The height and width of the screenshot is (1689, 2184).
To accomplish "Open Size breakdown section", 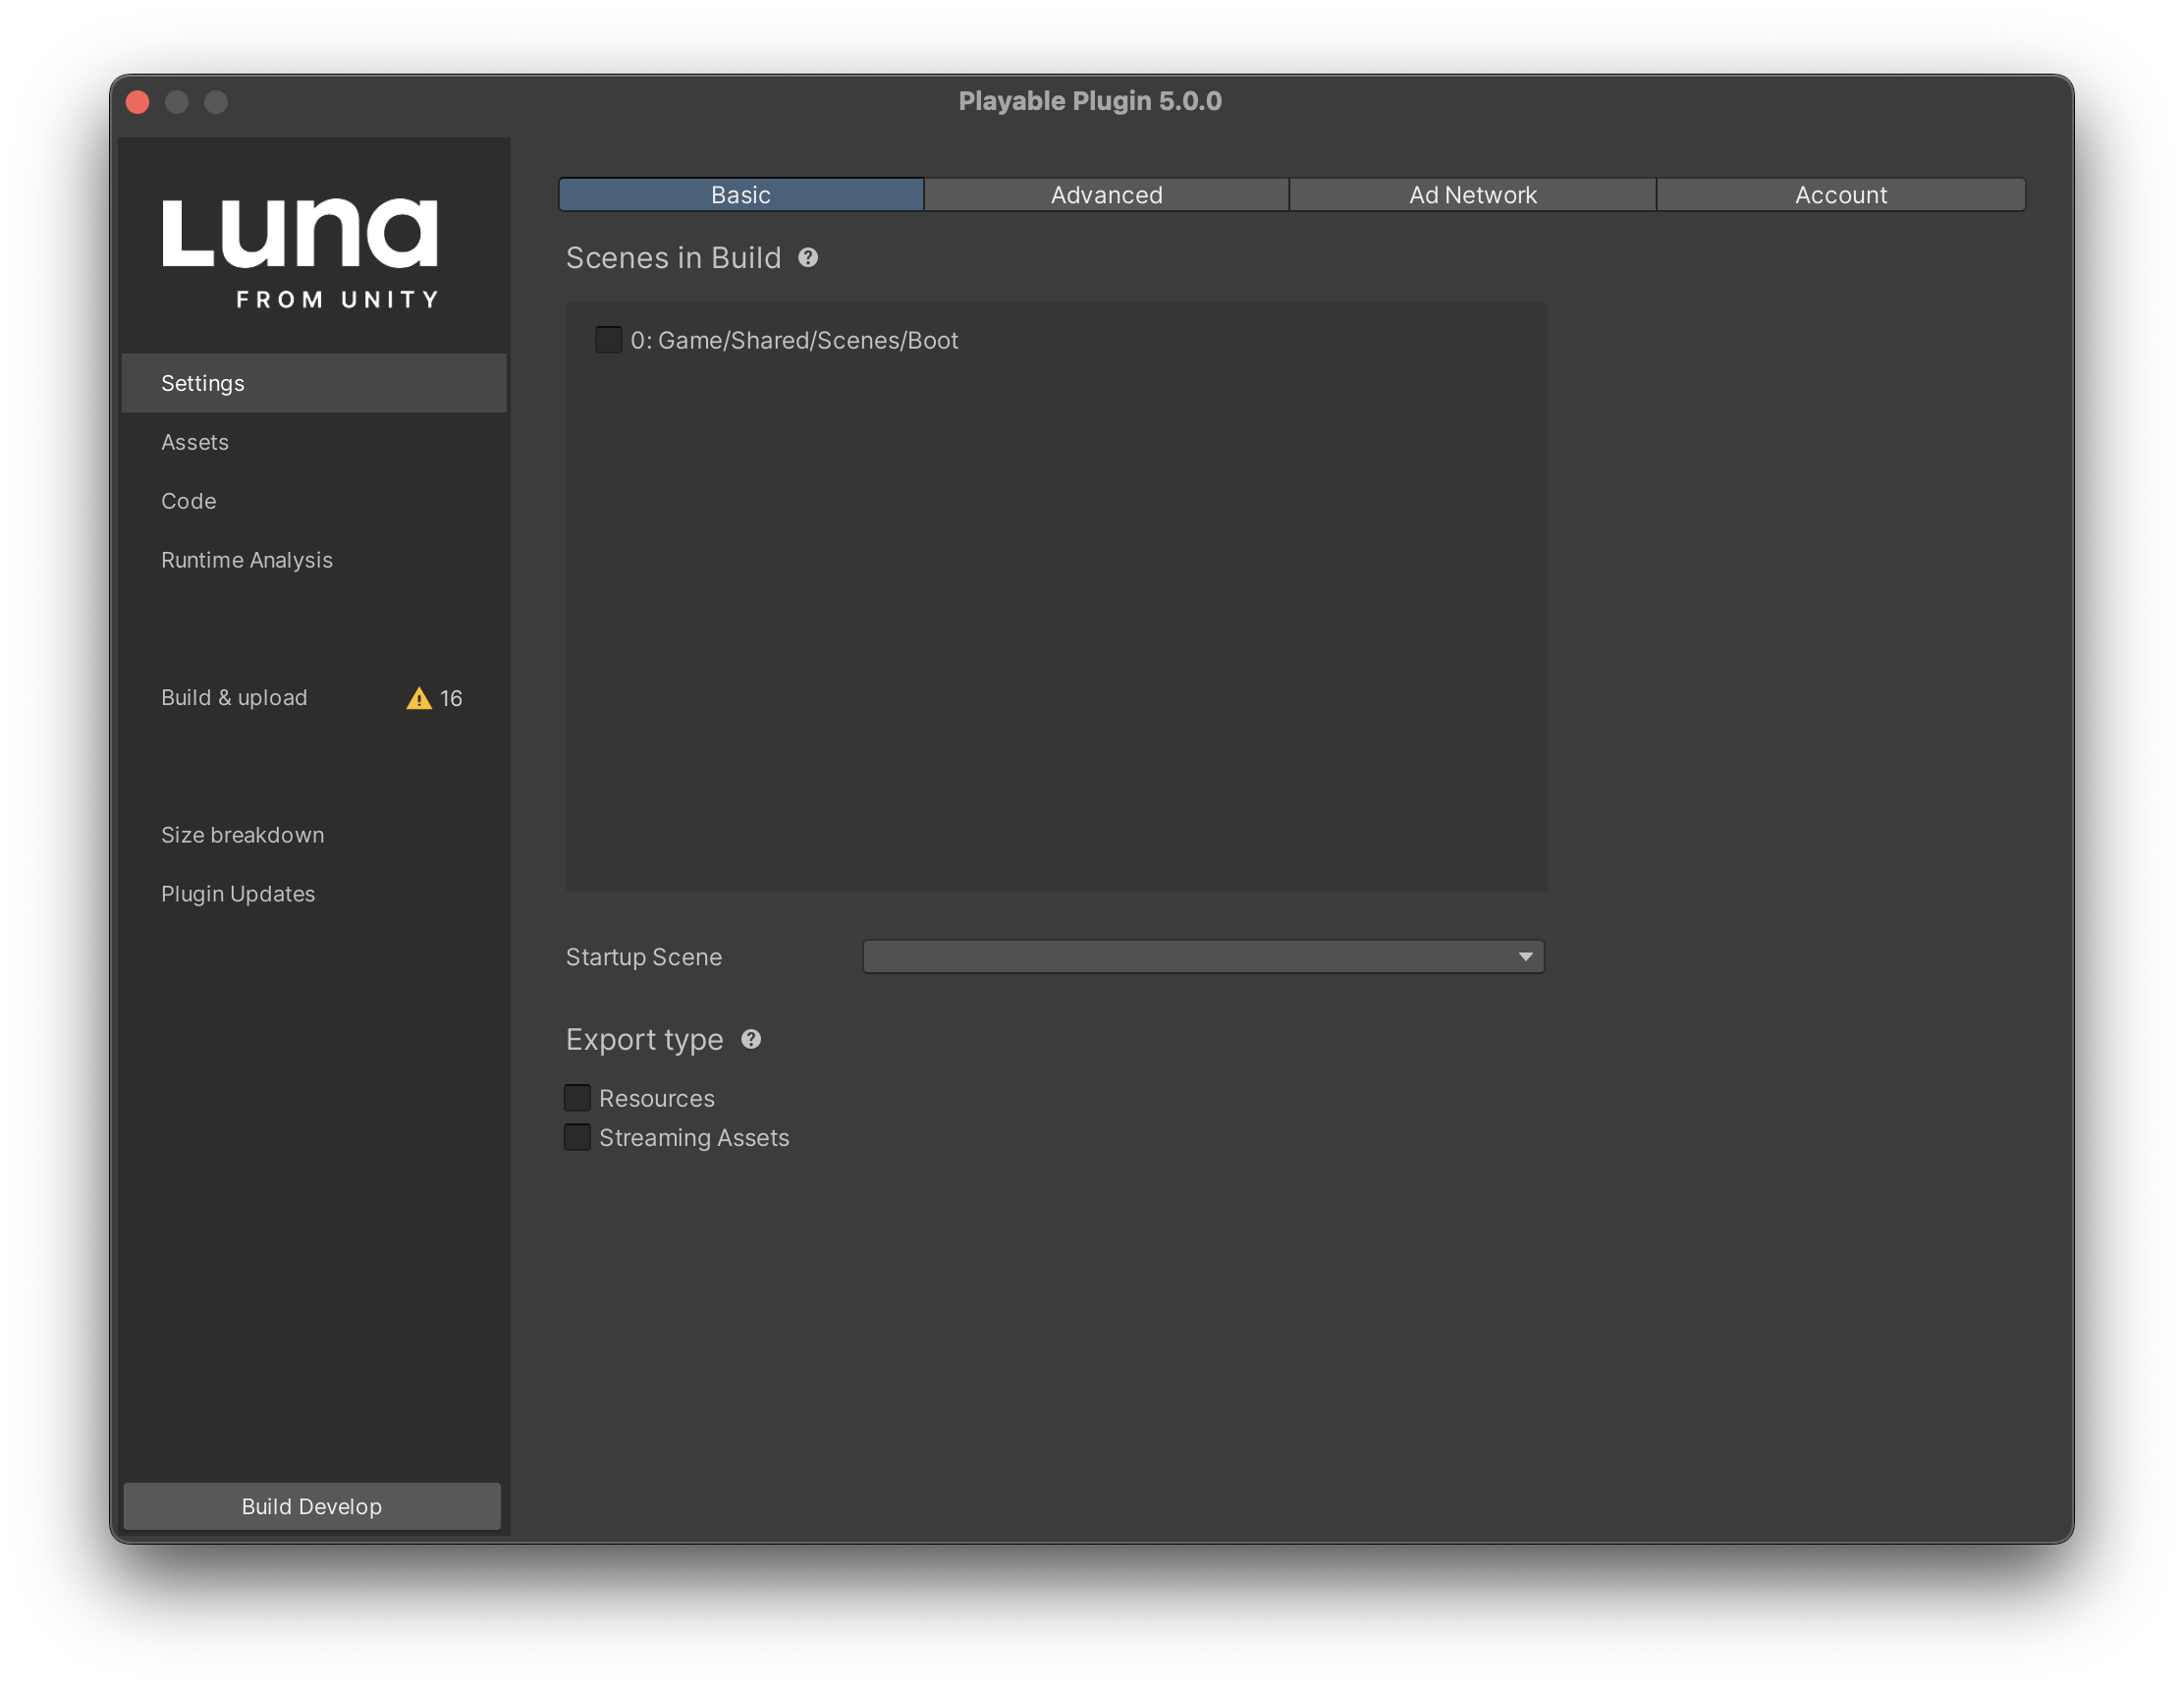I will point(240,833).
